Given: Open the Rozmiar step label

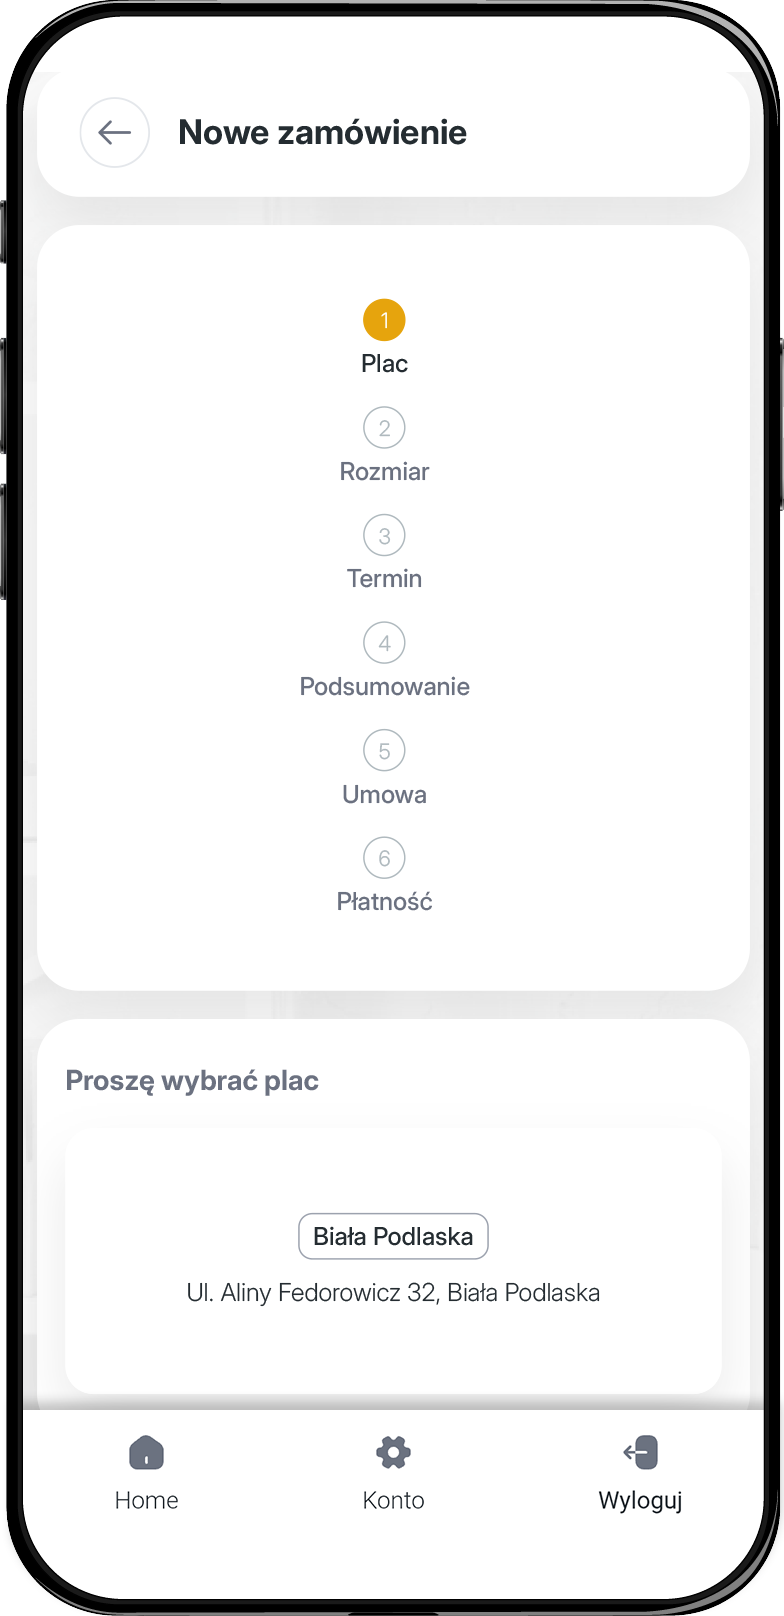Looking at the screenshot, I should click(x=384, y=471).
